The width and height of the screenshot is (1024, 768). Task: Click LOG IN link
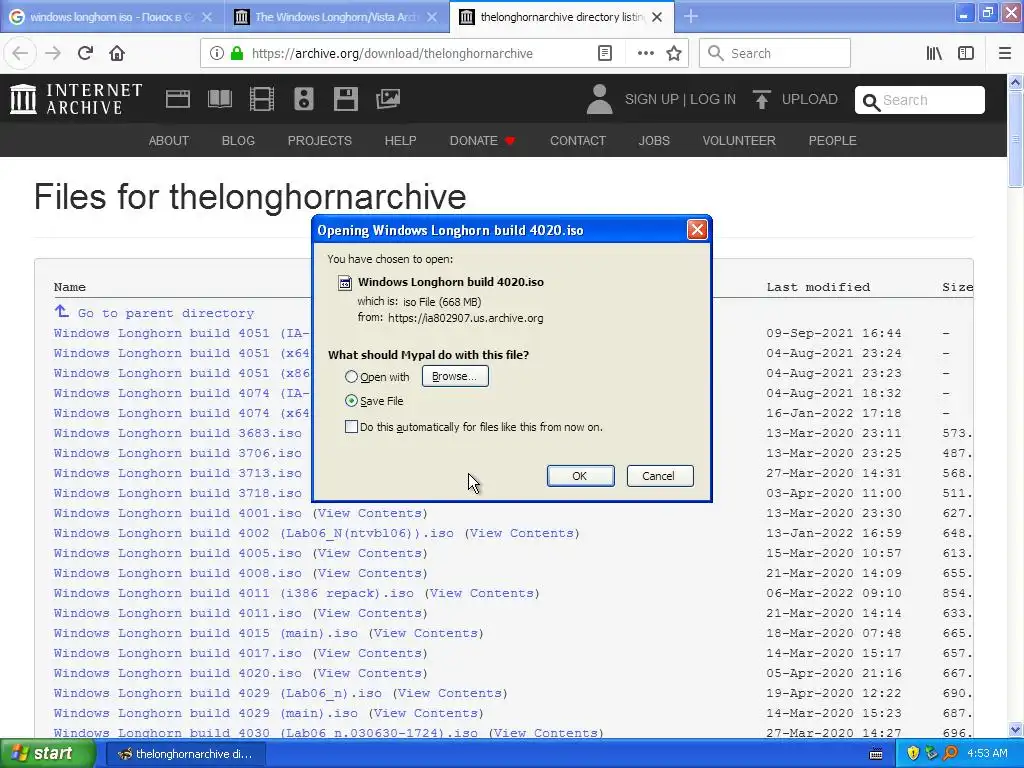click(x=712, y=99)
